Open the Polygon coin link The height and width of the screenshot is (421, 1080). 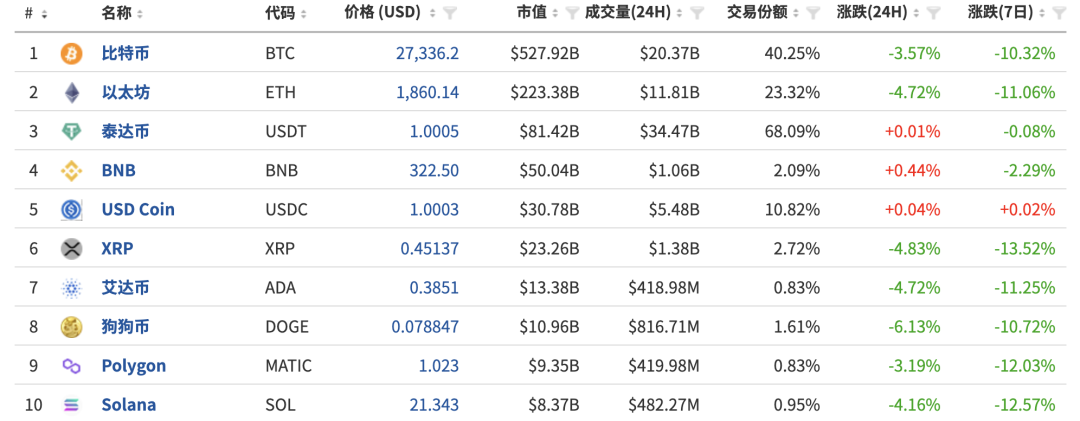coord(133,366)
